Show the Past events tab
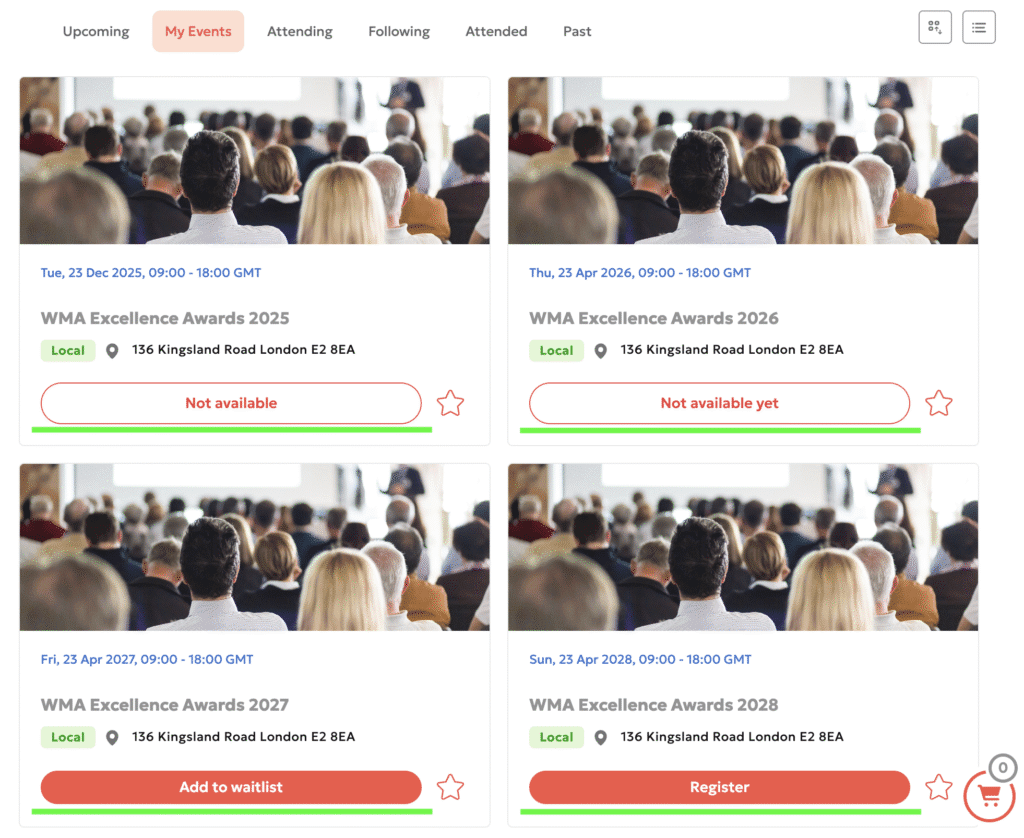The image size is (1024, 838). pos(577,31)
